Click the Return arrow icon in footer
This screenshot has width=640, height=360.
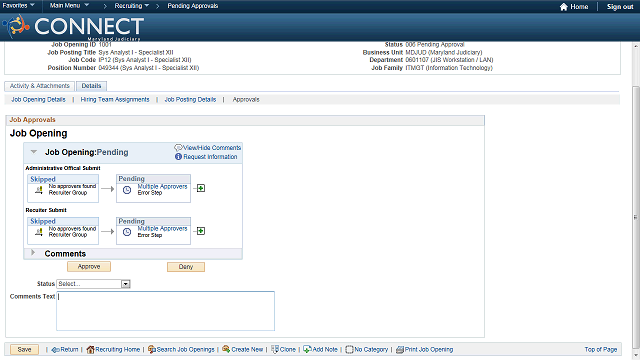(56, 350)
